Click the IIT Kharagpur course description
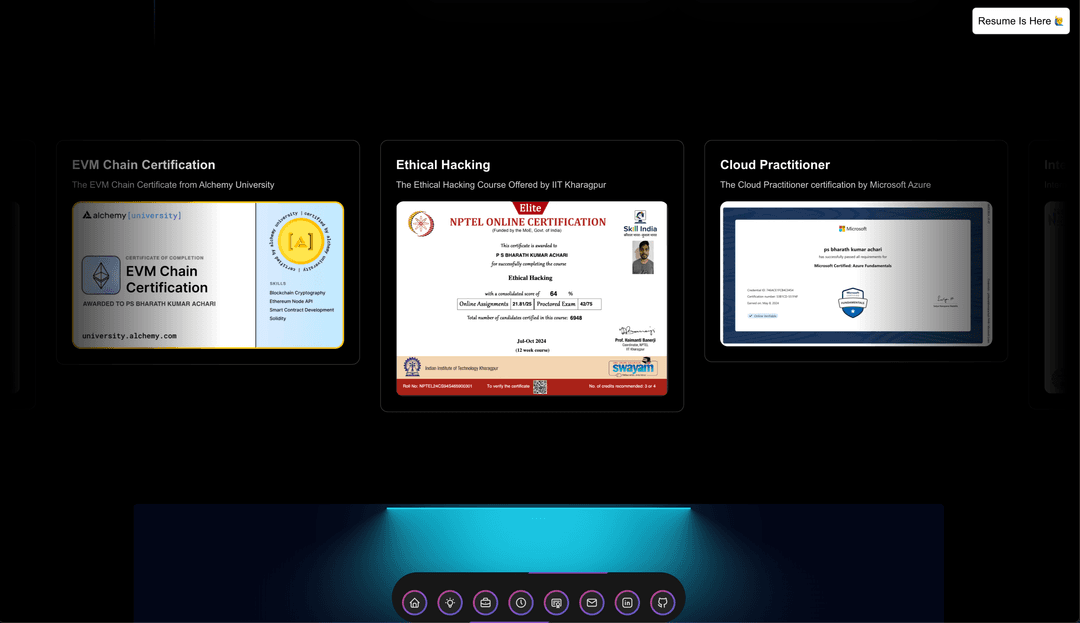Viewport: 1080px width, 623px height. (x=501, y=184)
